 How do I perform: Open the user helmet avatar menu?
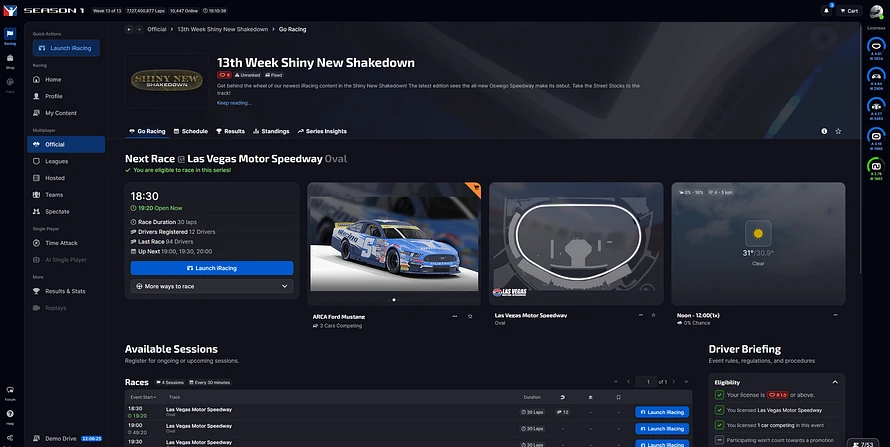point(876,11)
